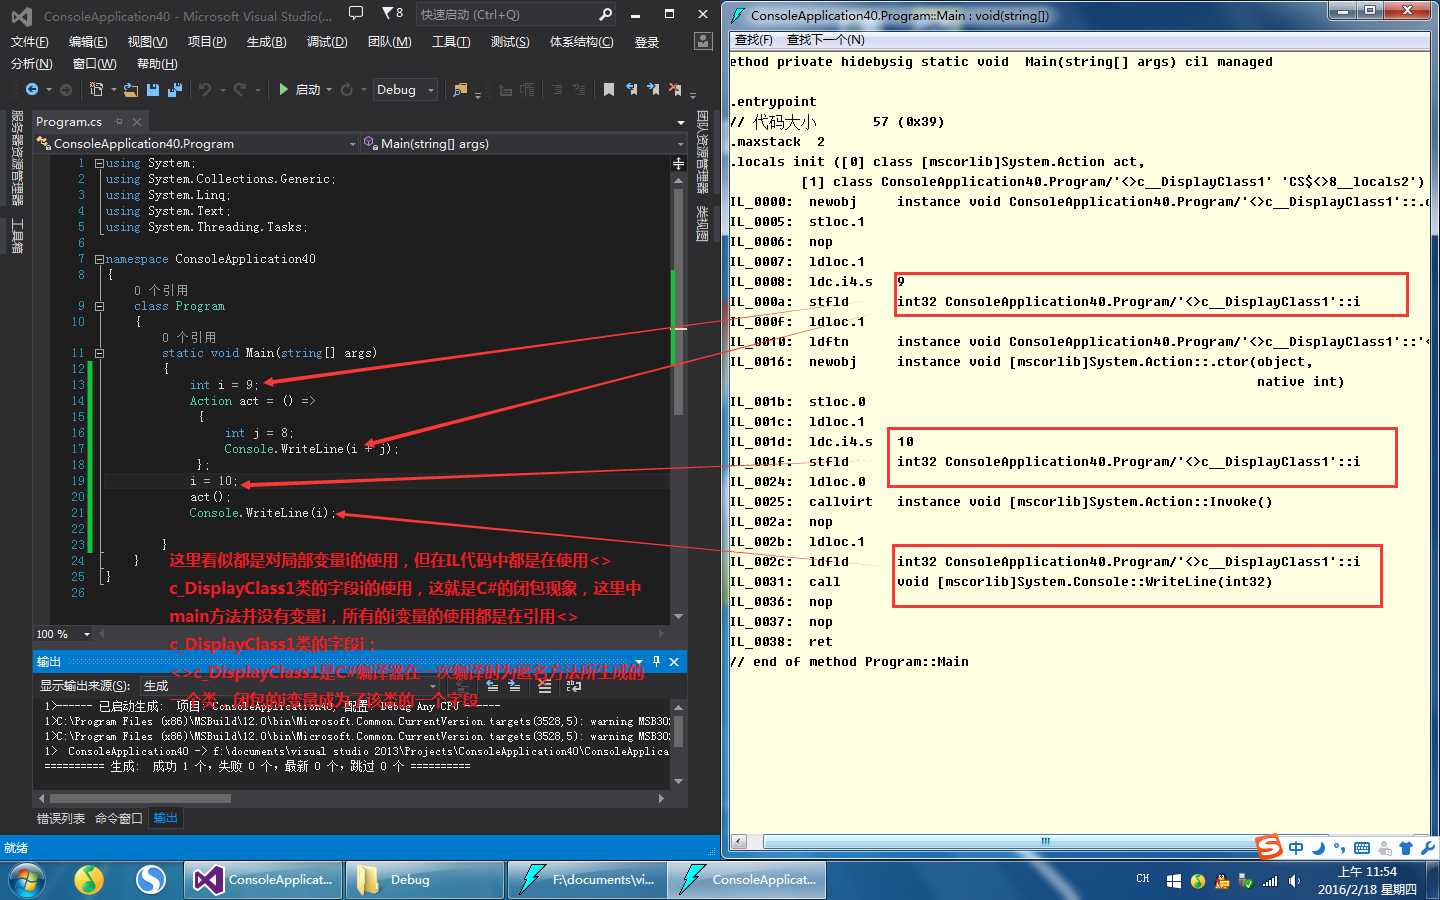Click the split-editor handle above the scrollbar
The width and height of the screenshot is (1440, 900).
point(679,163)
